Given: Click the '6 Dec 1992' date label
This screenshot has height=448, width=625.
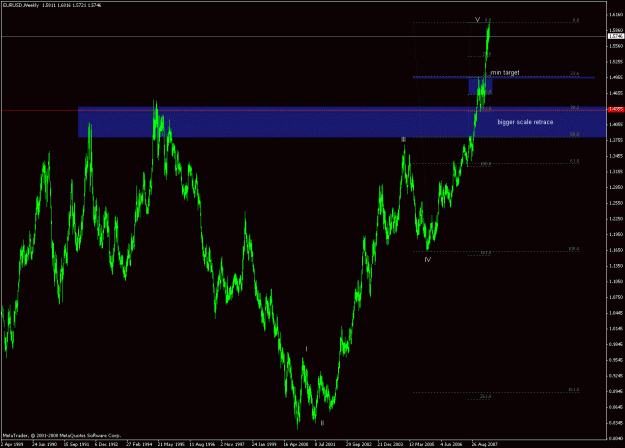Looking at the screenshot, I should pos(106,444).
